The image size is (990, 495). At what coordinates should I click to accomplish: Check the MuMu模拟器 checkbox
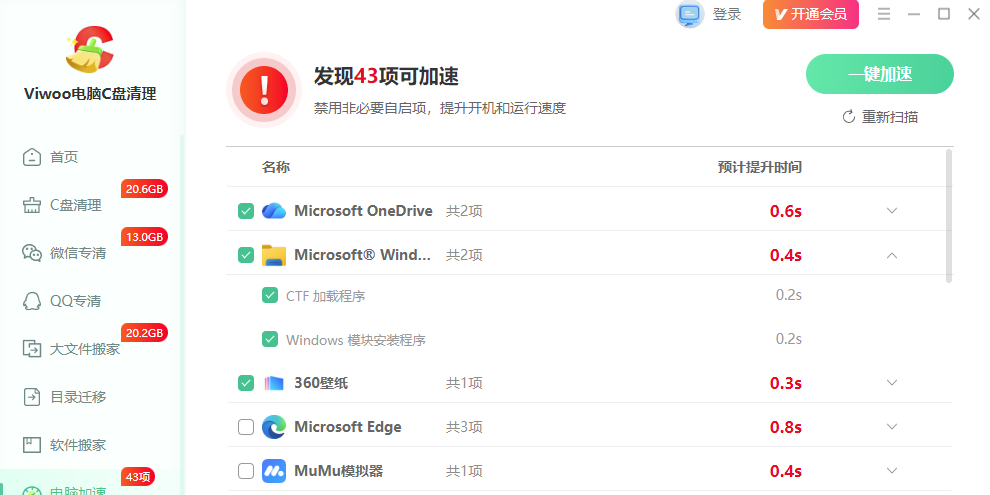[246, 471]
